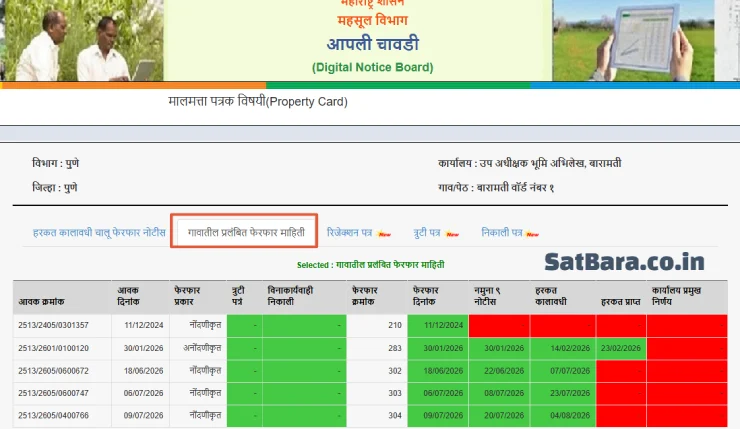This screenshot has height=429, width=740.
Task: Select inward number 2513/2605/0600747
Action: [x=53, y=393]
